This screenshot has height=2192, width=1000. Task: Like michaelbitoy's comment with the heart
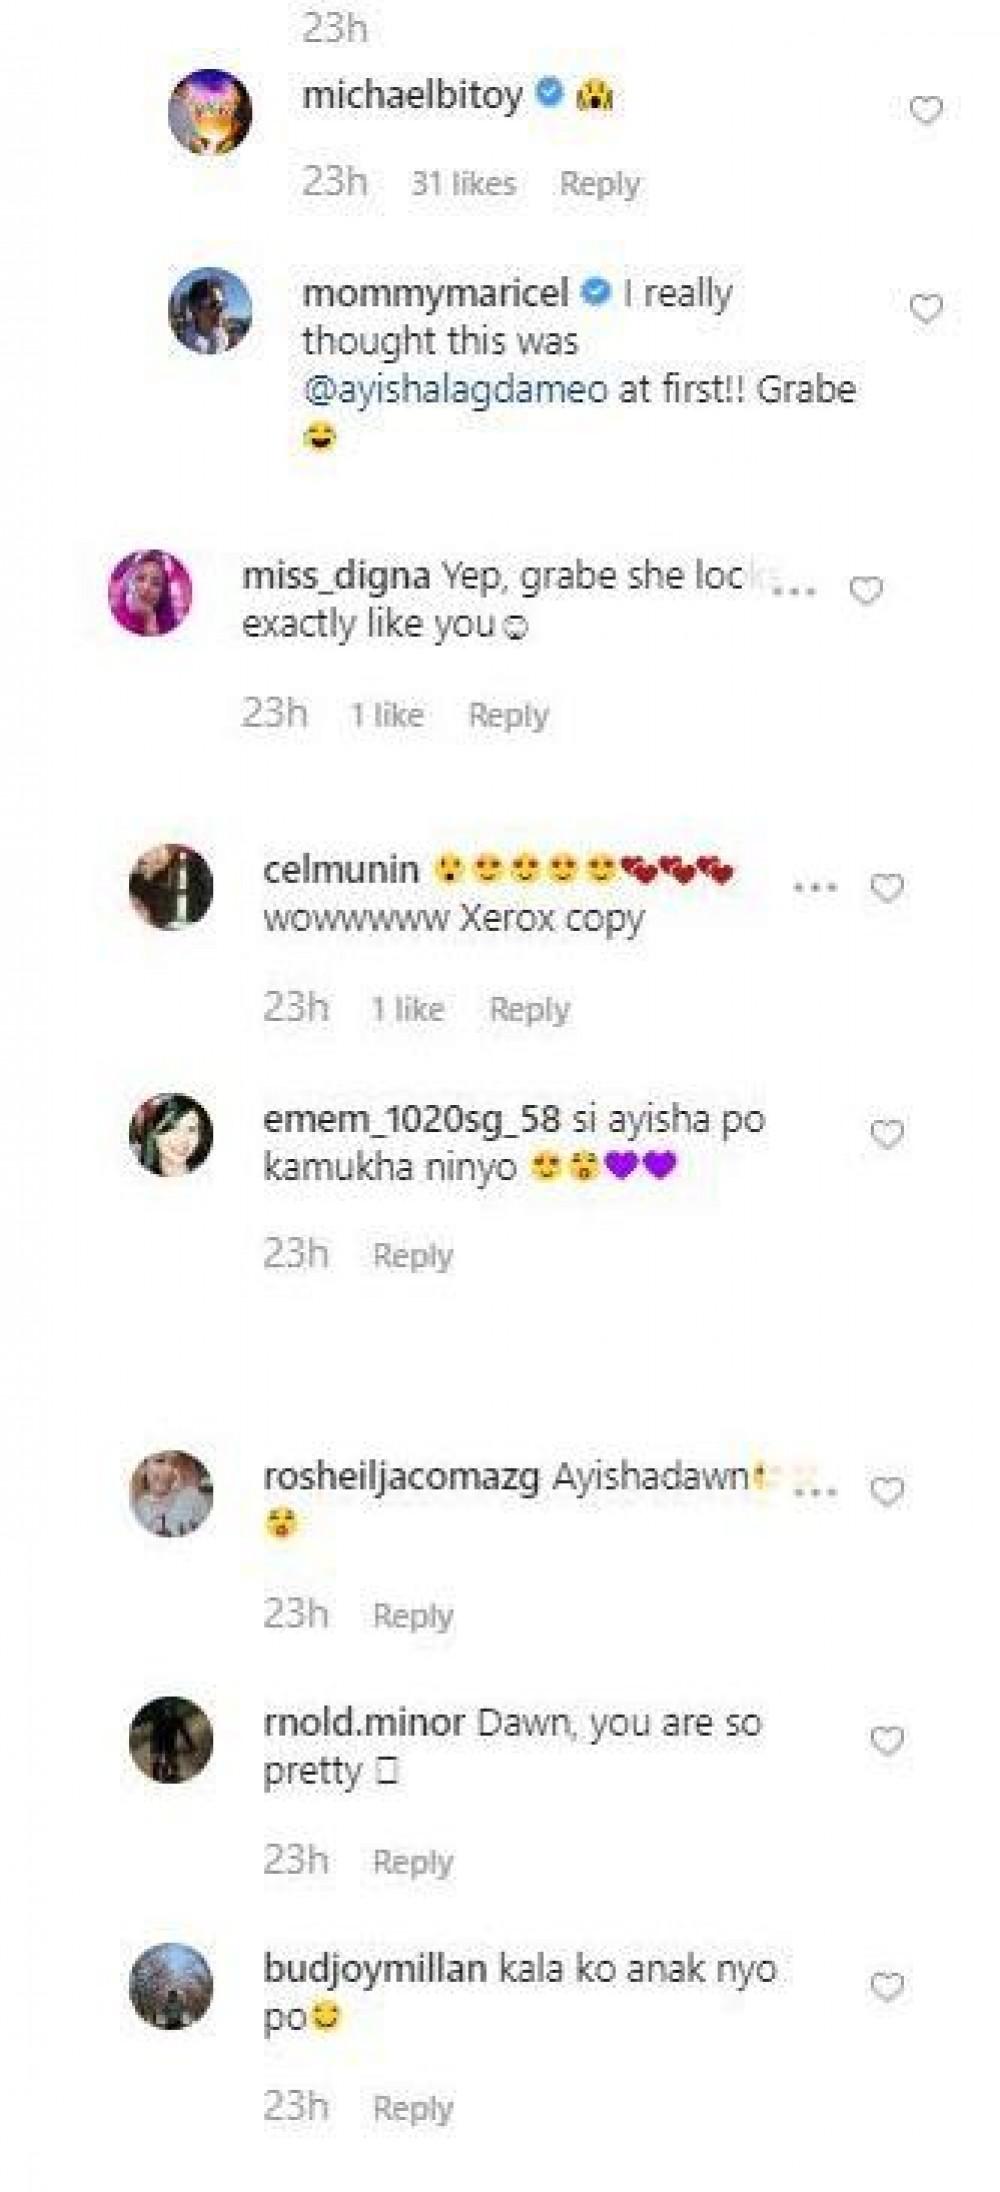(x=926, y=110)
